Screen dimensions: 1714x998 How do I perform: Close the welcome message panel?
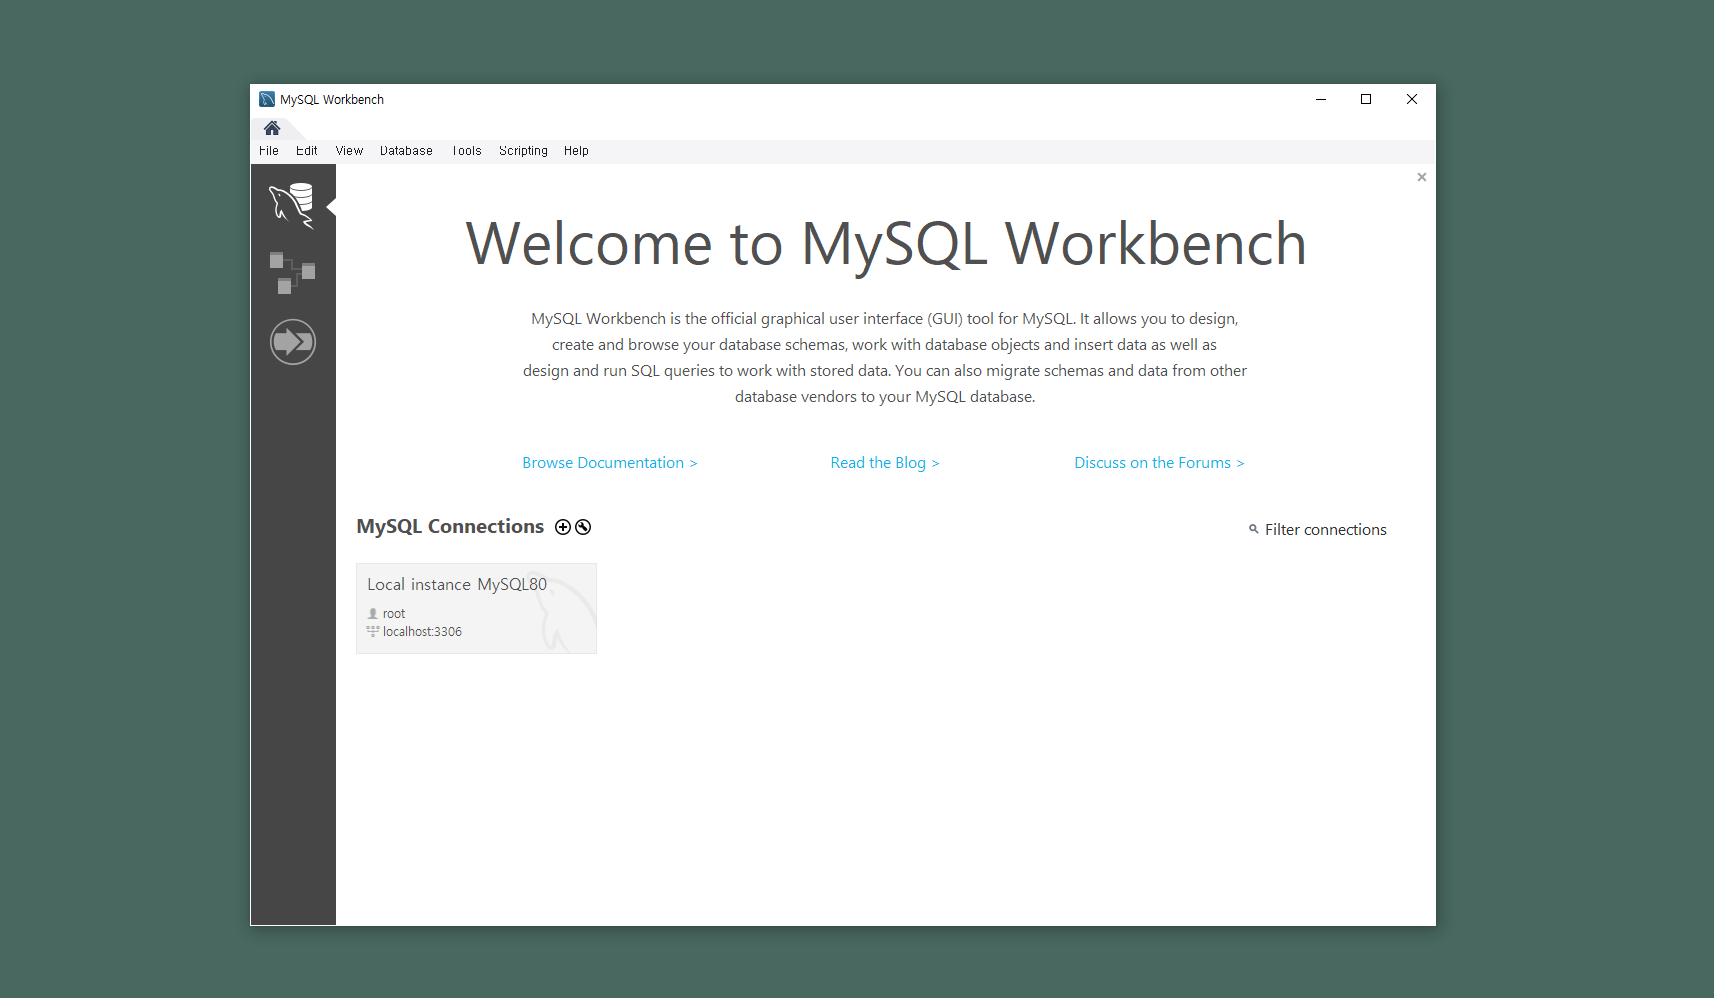coord(1421,177)
